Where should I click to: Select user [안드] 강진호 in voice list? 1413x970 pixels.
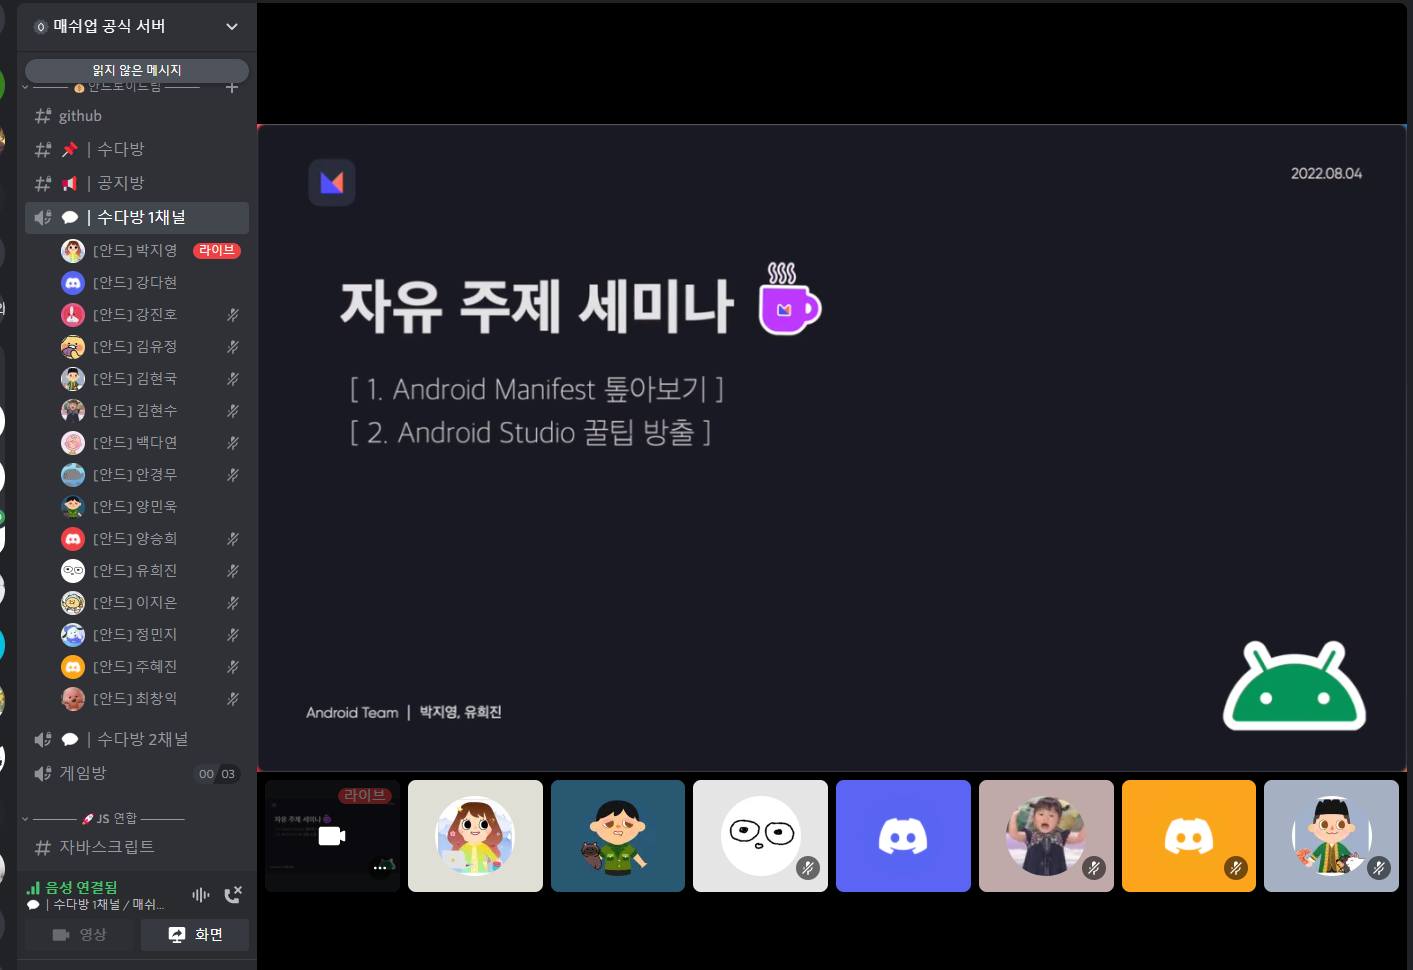coord(151,314)
